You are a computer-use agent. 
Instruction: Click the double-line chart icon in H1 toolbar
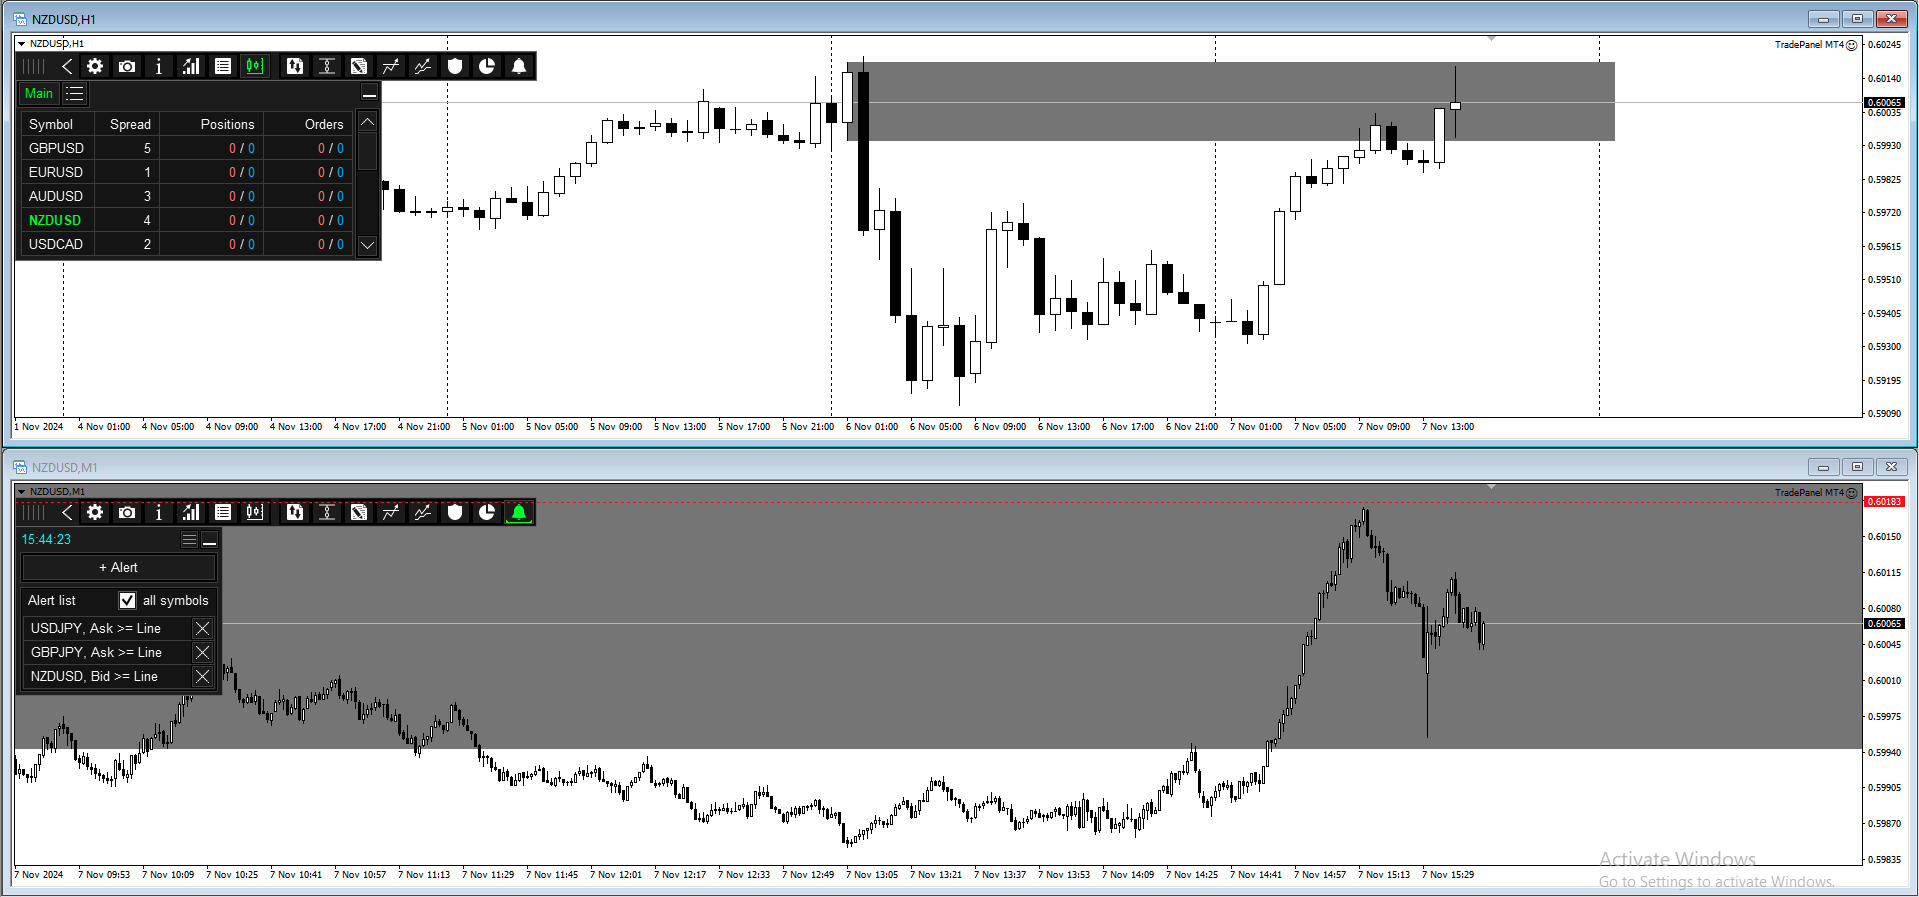tap(423, 66)
